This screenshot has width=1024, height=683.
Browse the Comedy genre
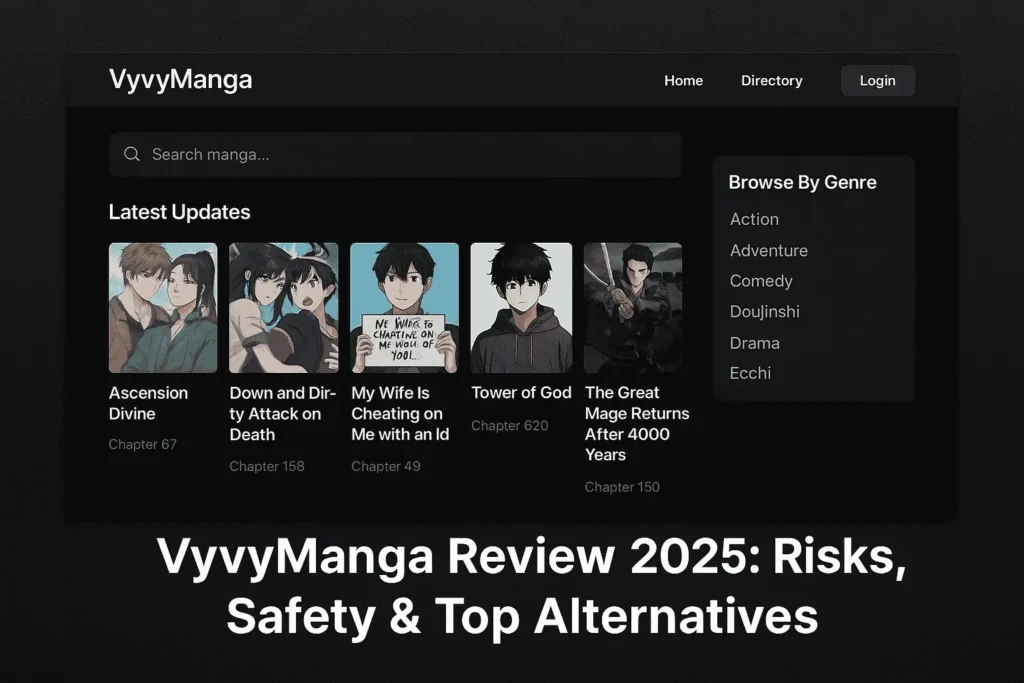[x=761, y=281]
